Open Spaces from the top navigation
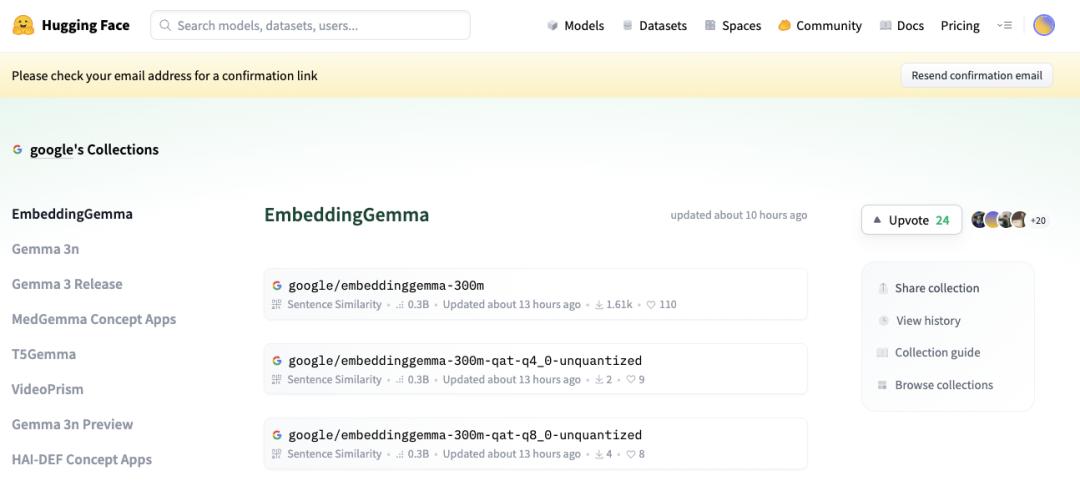1080x486 pixels. [x=732, y=25]
